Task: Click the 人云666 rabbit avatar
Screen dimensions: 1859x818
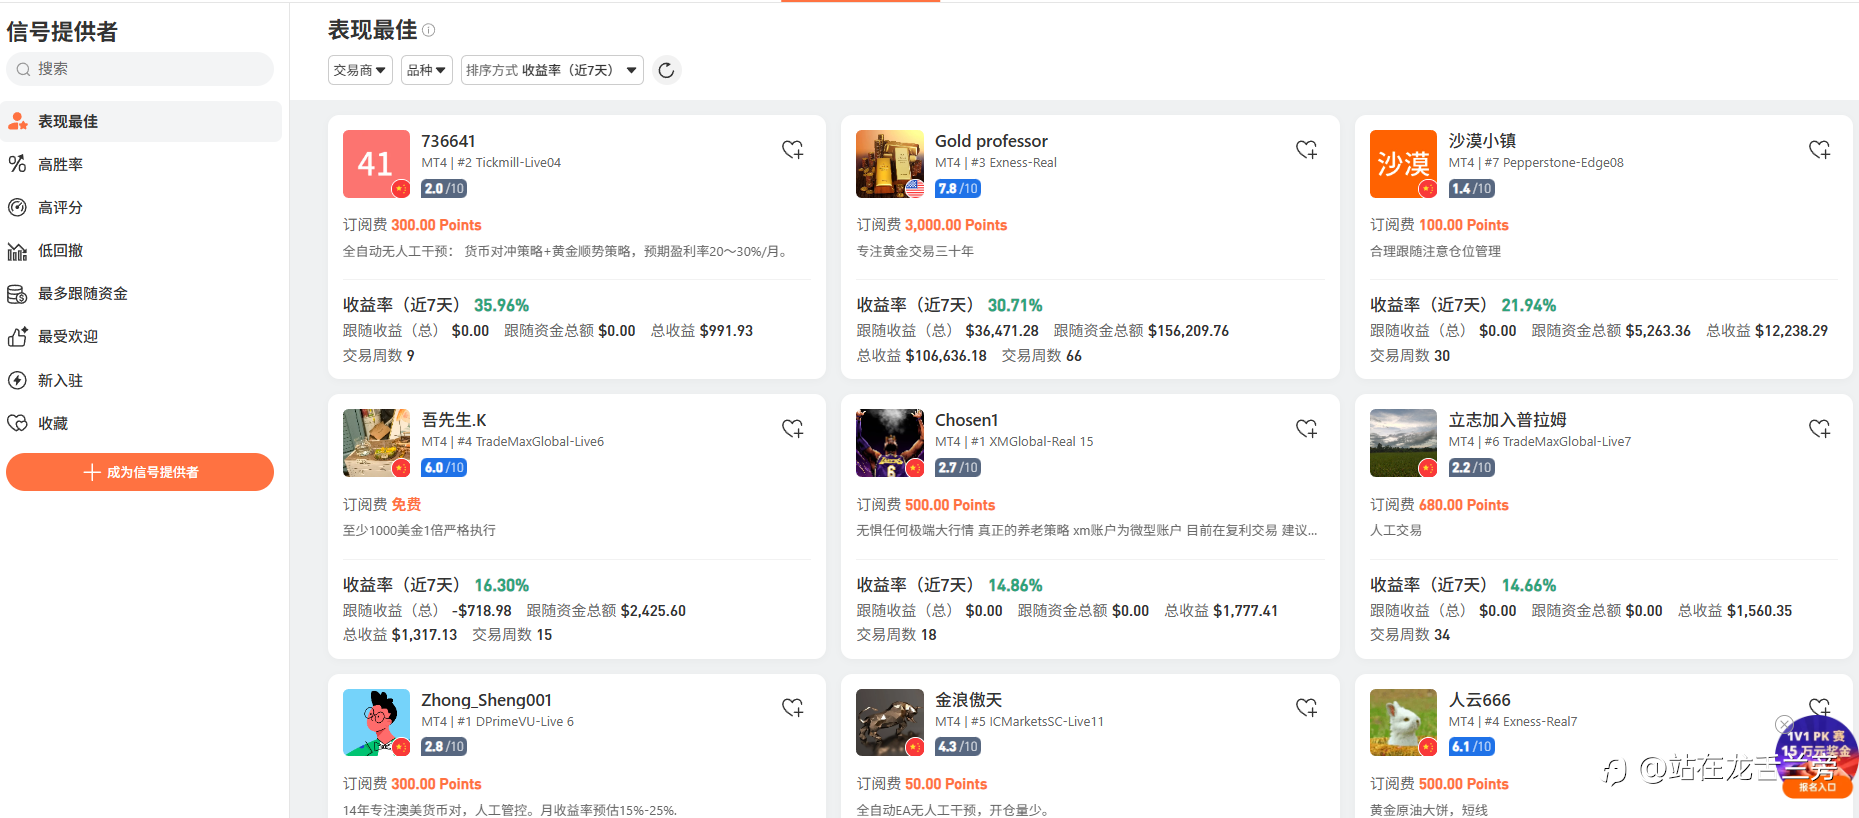Action: point(1403,722)
